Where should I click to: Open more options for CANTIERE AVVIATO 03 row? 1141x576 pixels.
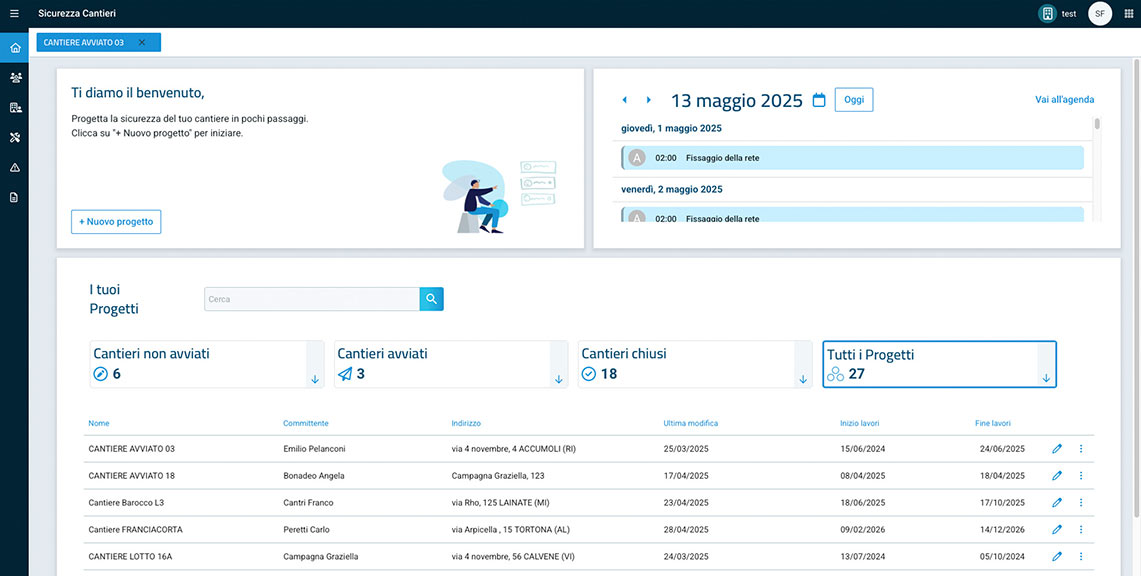tap(1081, 449)
